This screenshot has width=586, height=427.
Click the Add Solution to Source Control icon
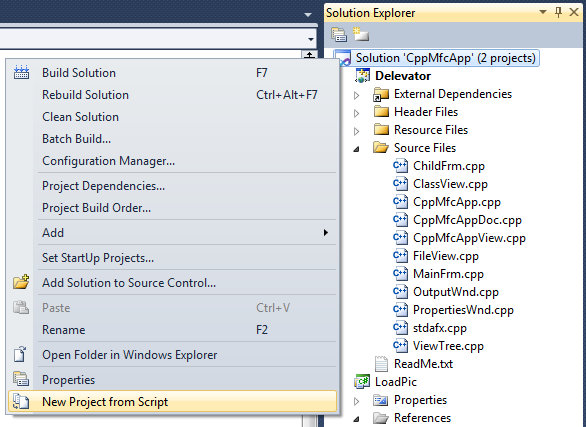21,282
